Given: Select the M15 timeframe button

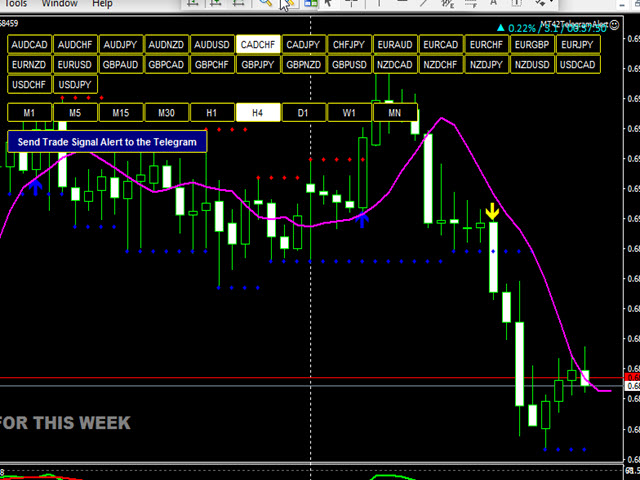Looking at the screenshot, I should tap(121, 113).
